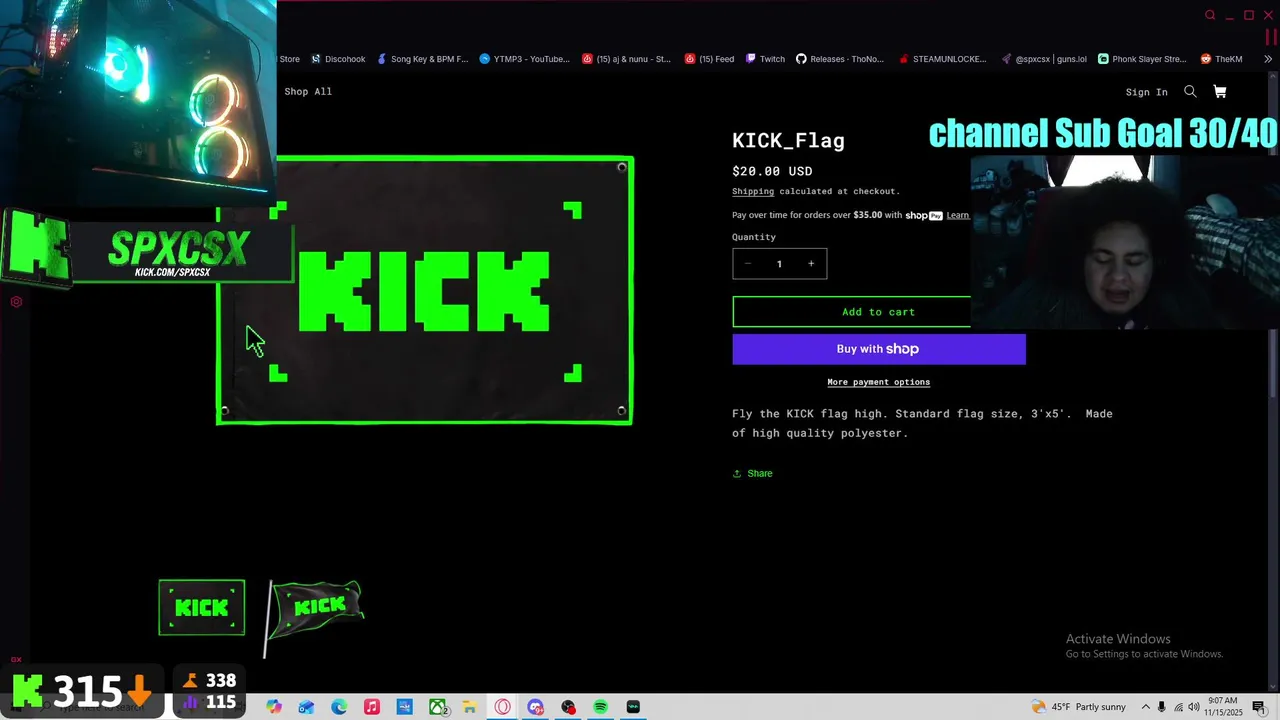This screenshot has height=720, width=1280.
Task: Open the YTMP3 YouTube bookmark
Action: (525, 59)
